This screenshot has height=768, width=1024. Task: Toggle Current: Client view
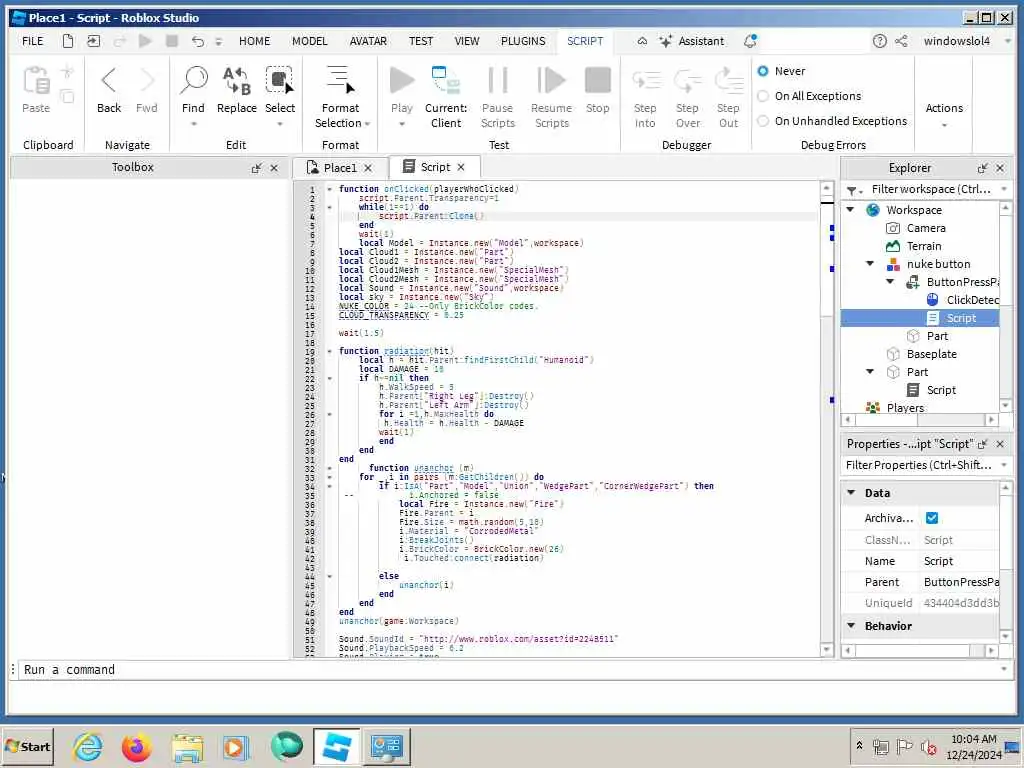coord(446,97)
